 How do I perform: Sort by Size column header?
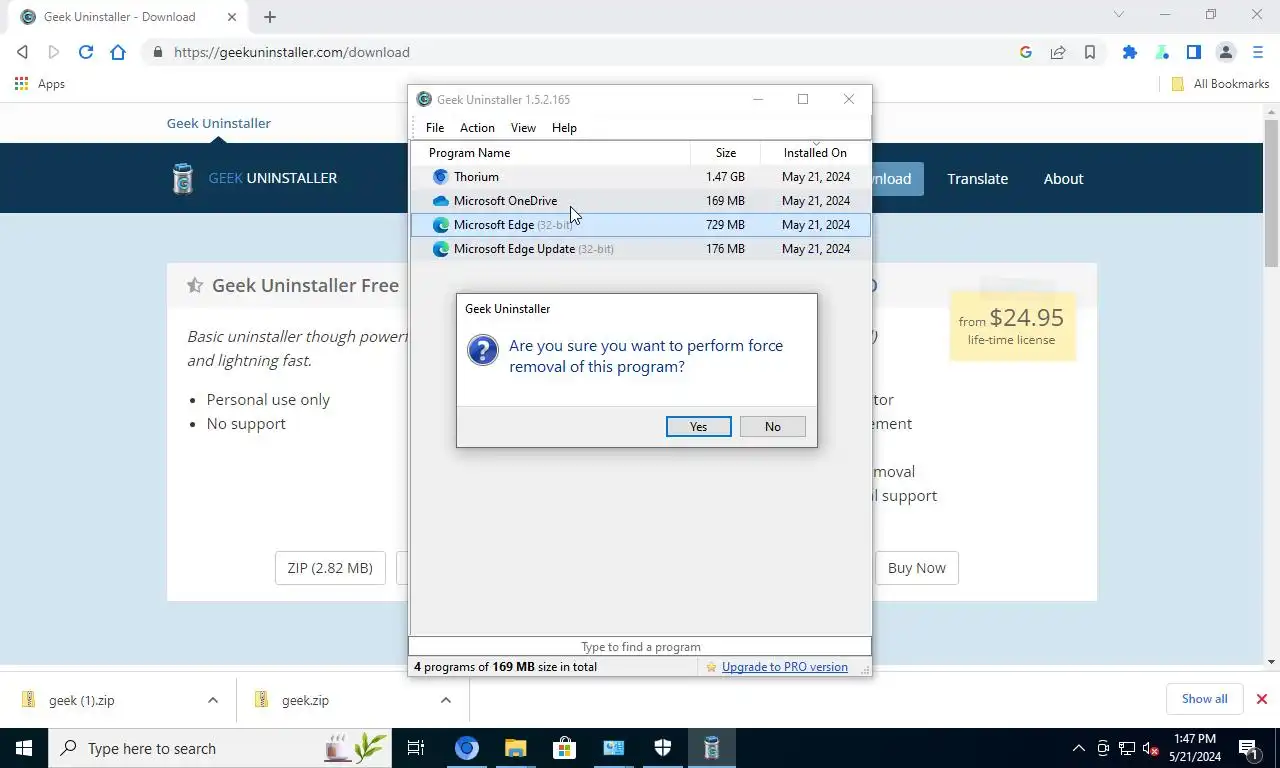[x=726, y=153]
